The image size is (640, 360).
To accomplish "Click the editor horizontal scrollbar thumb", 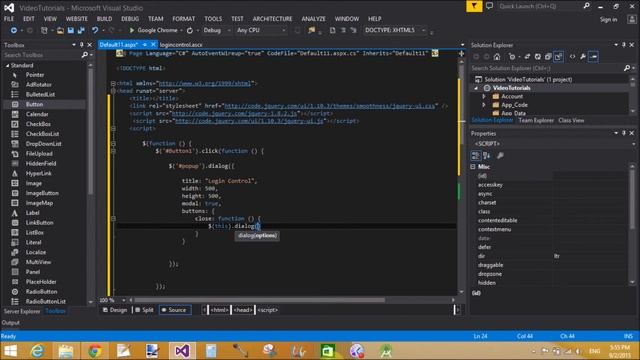I will (260, 300).
